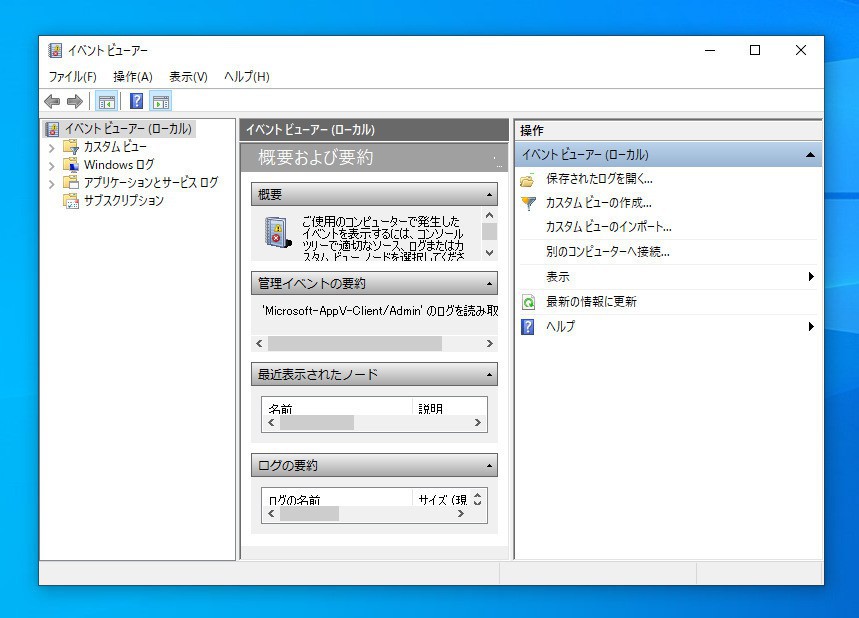Click the 説明 column header in 最近表示されたノード
This screenshot has height=618, width=859.
431,408
